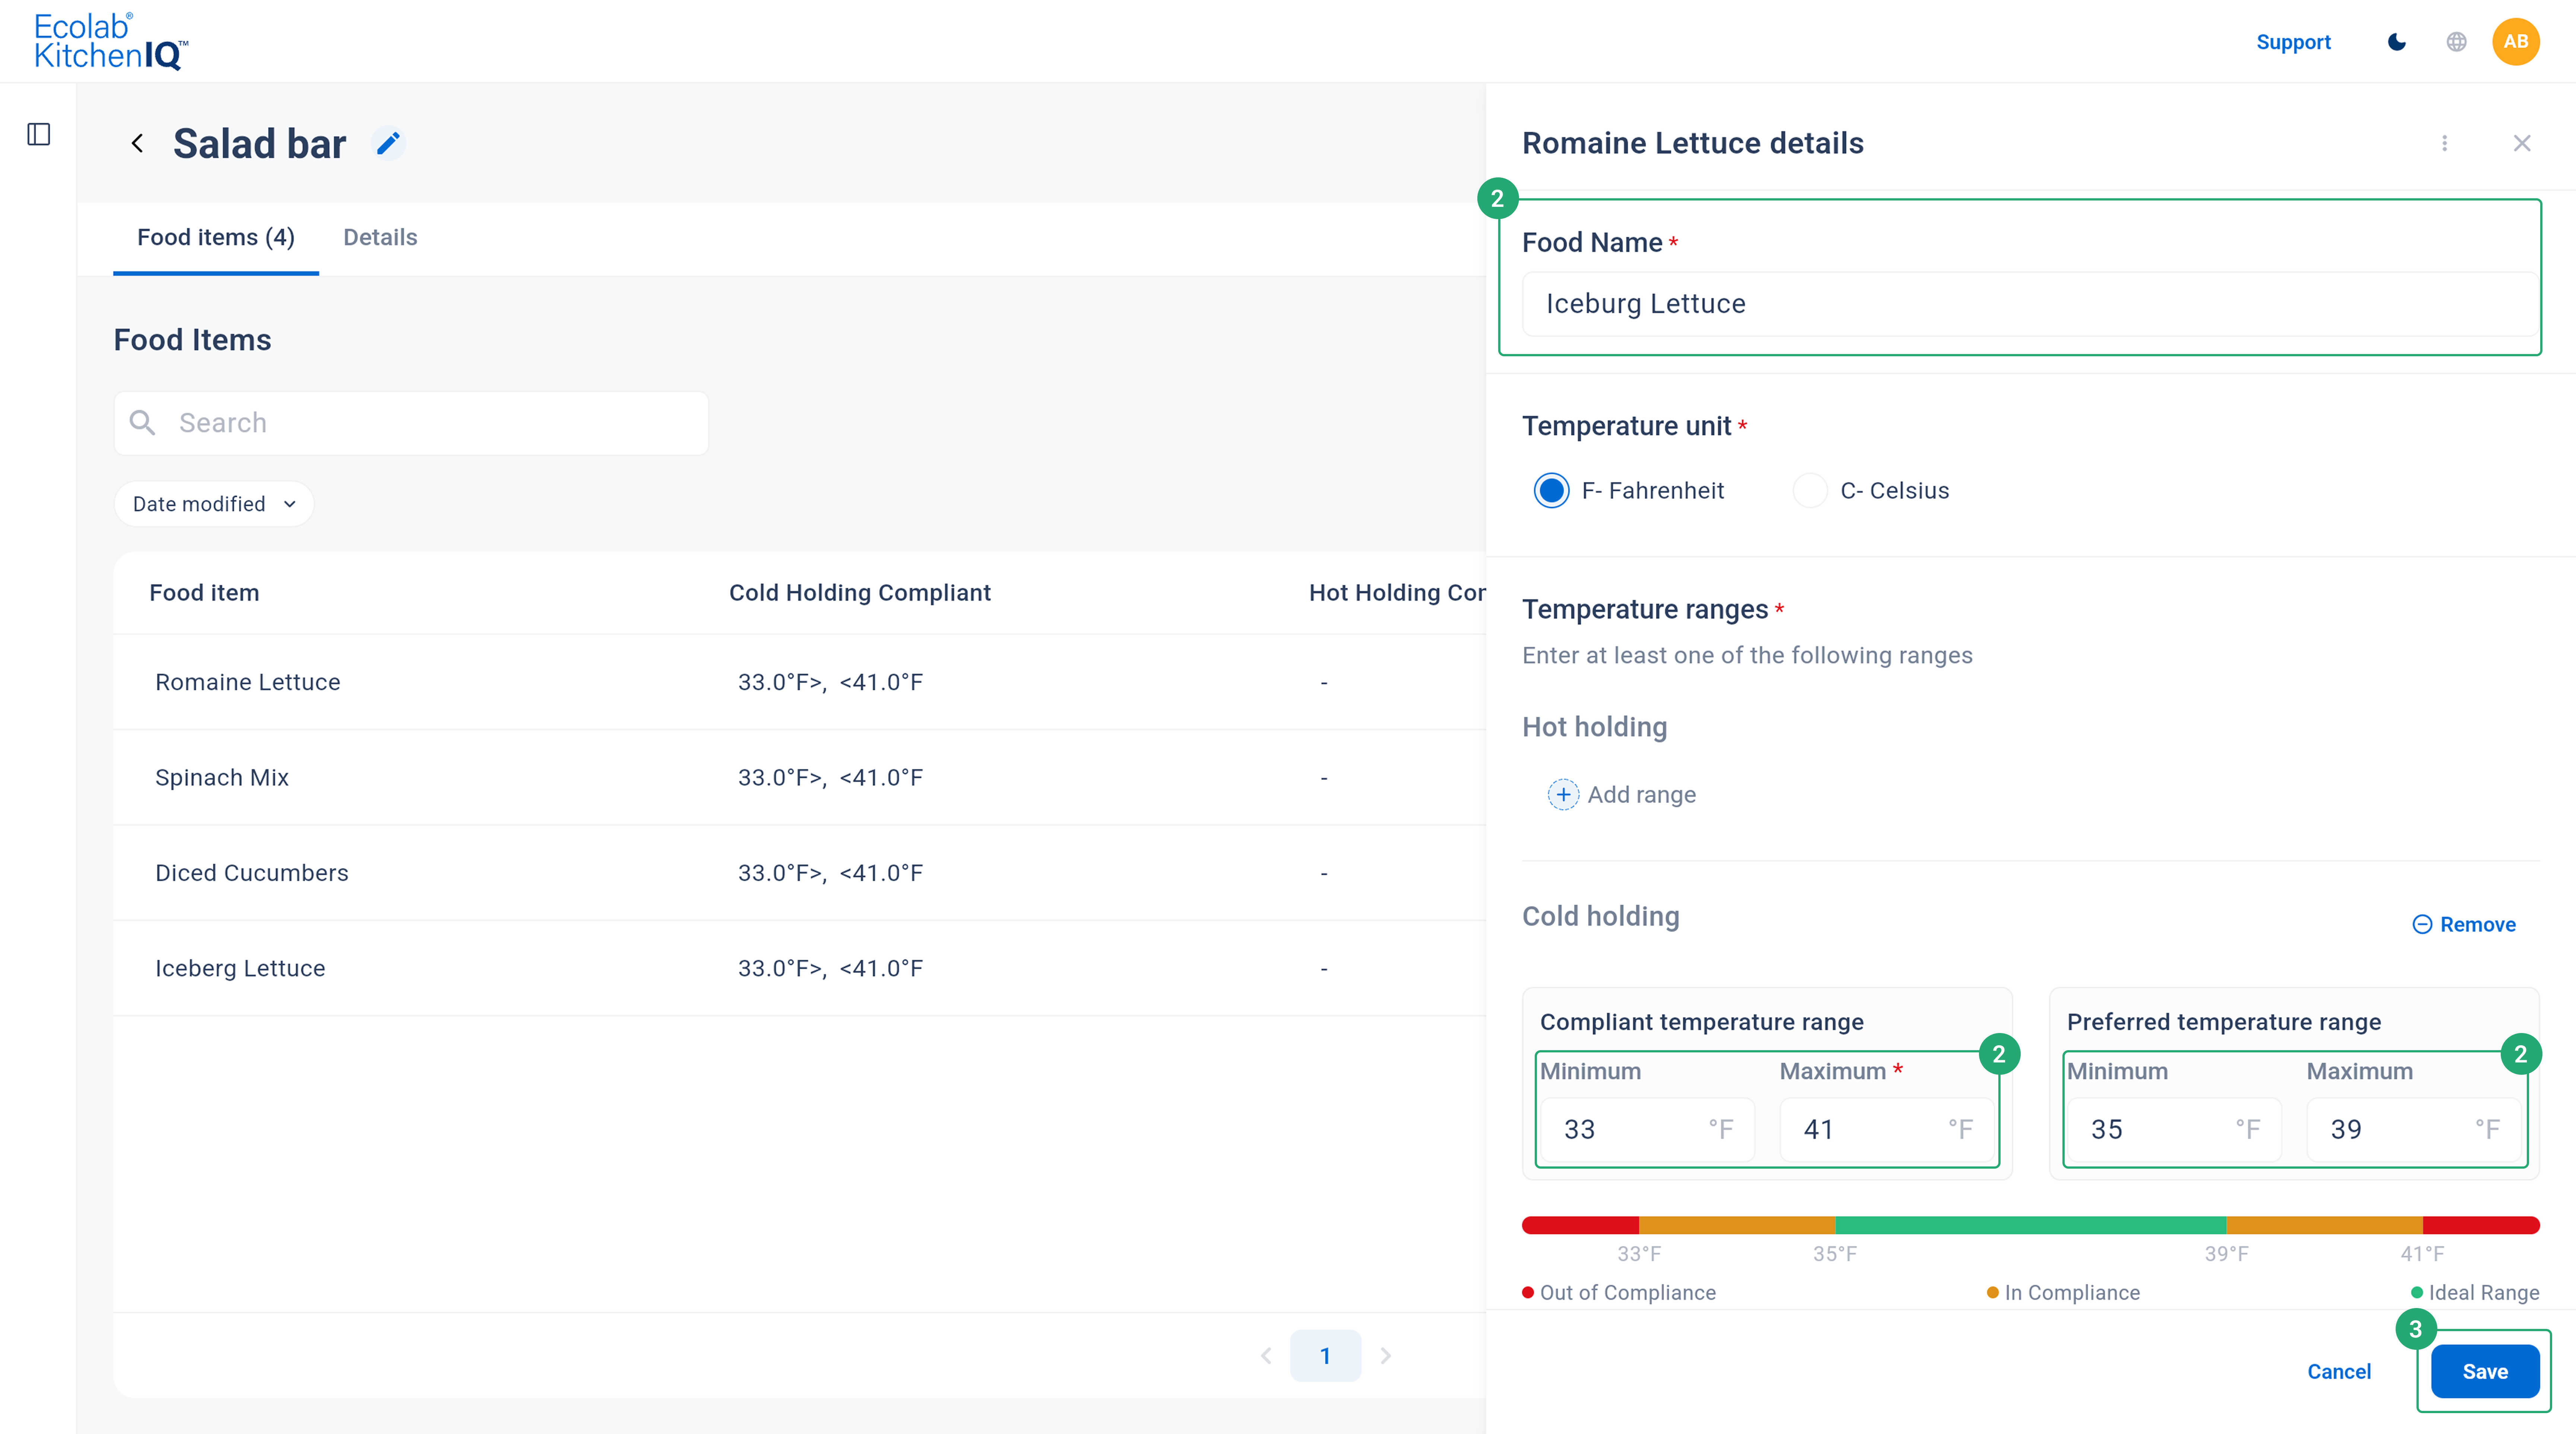Edit the compliant Maximum temperature field

pyautogui.click(x=1886, y=1130)
